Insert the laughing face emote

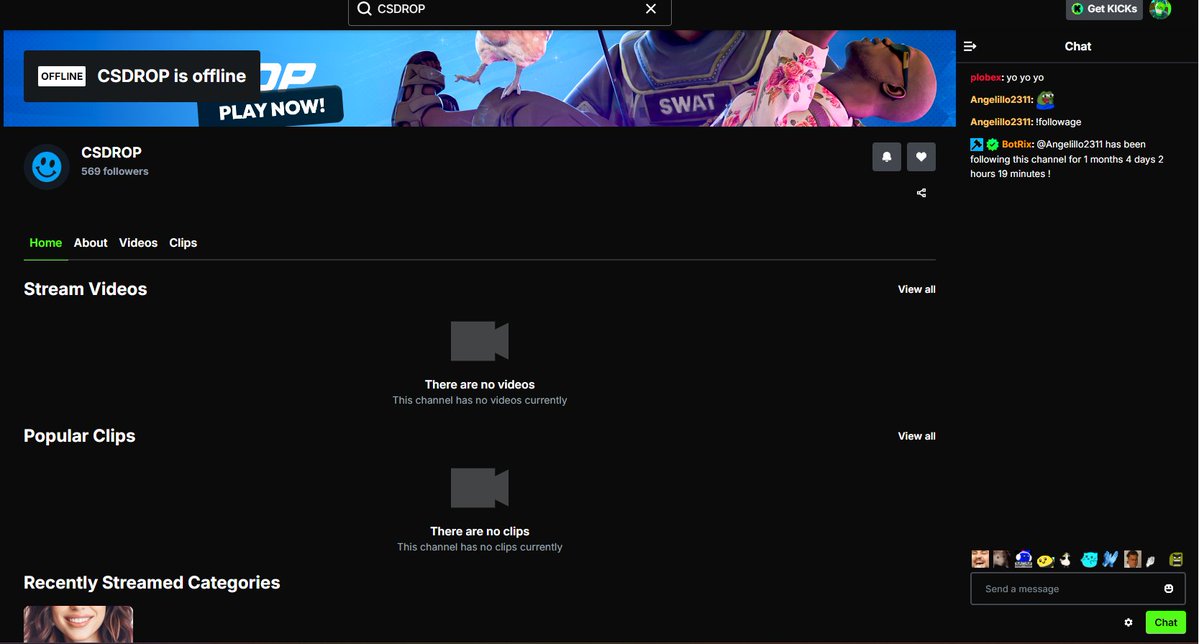click(980, 559)
